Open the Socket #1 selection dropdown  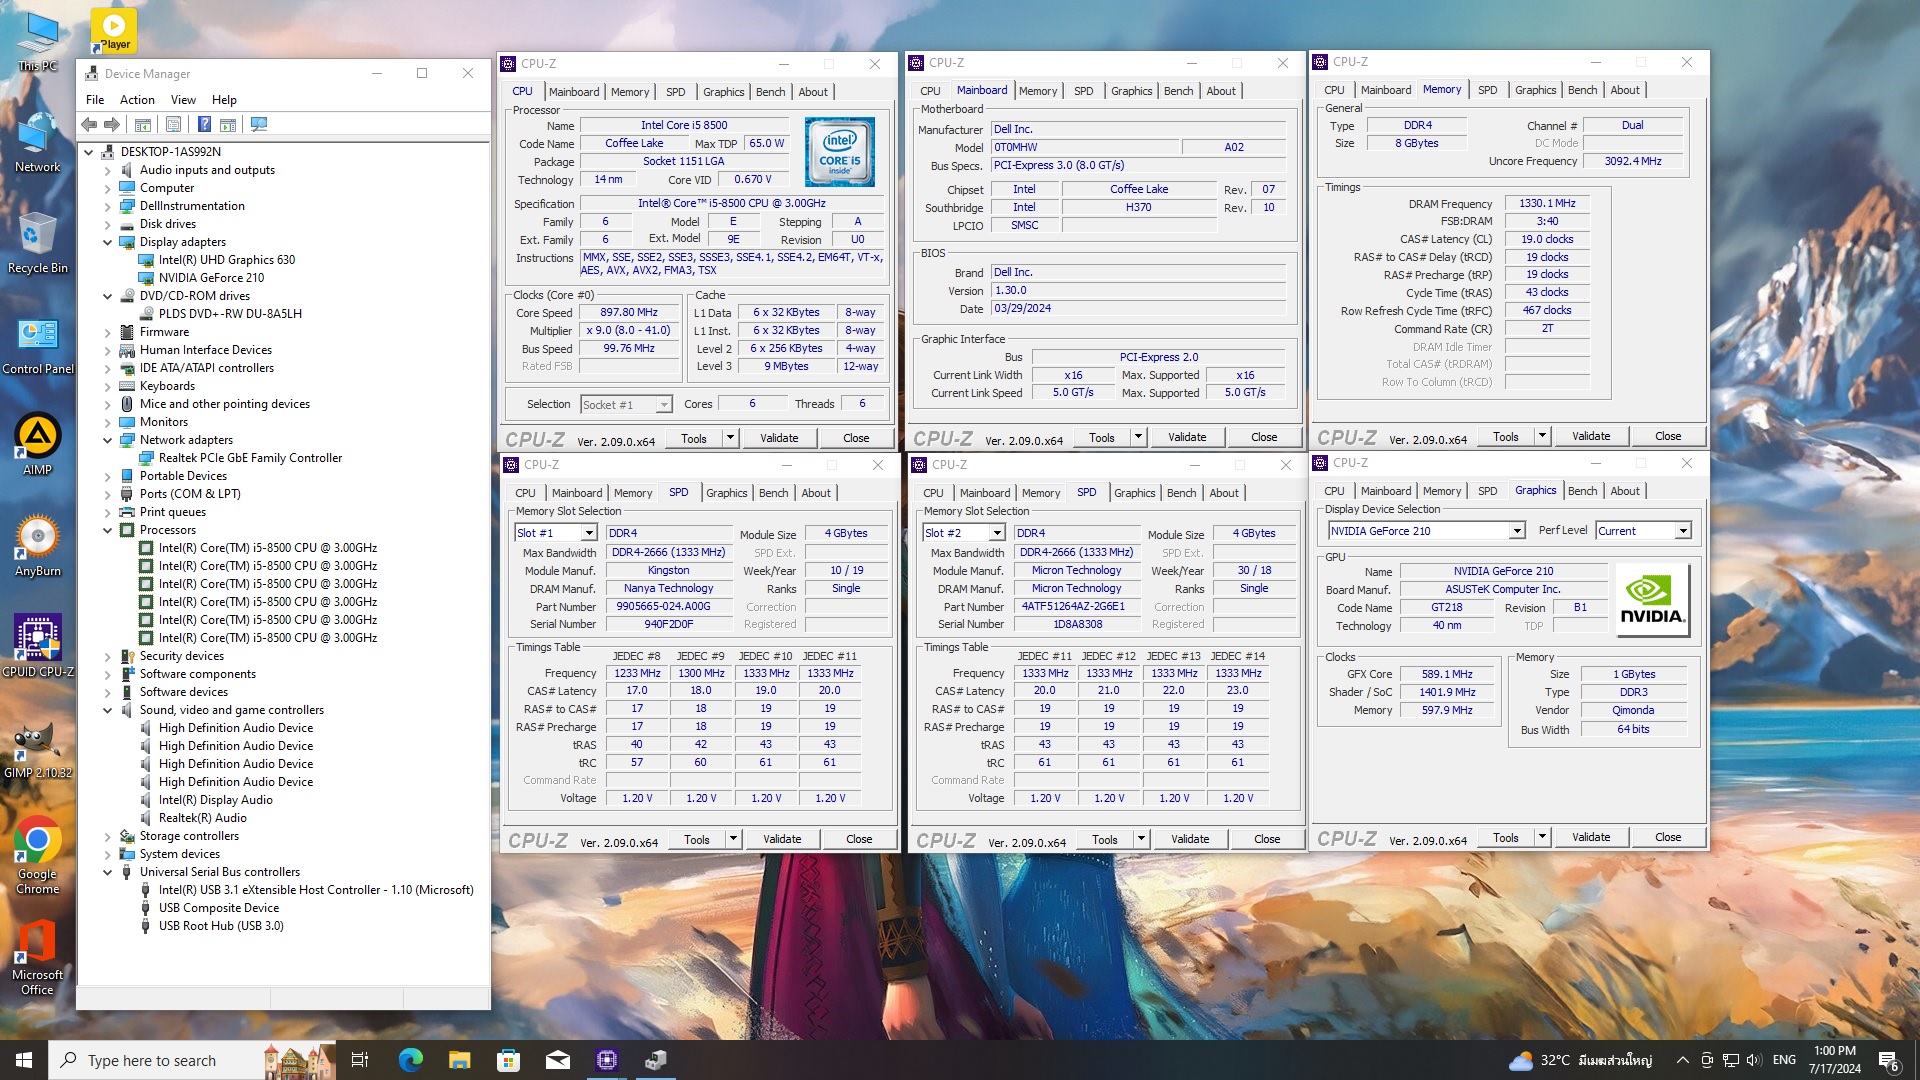coord(626,404)
